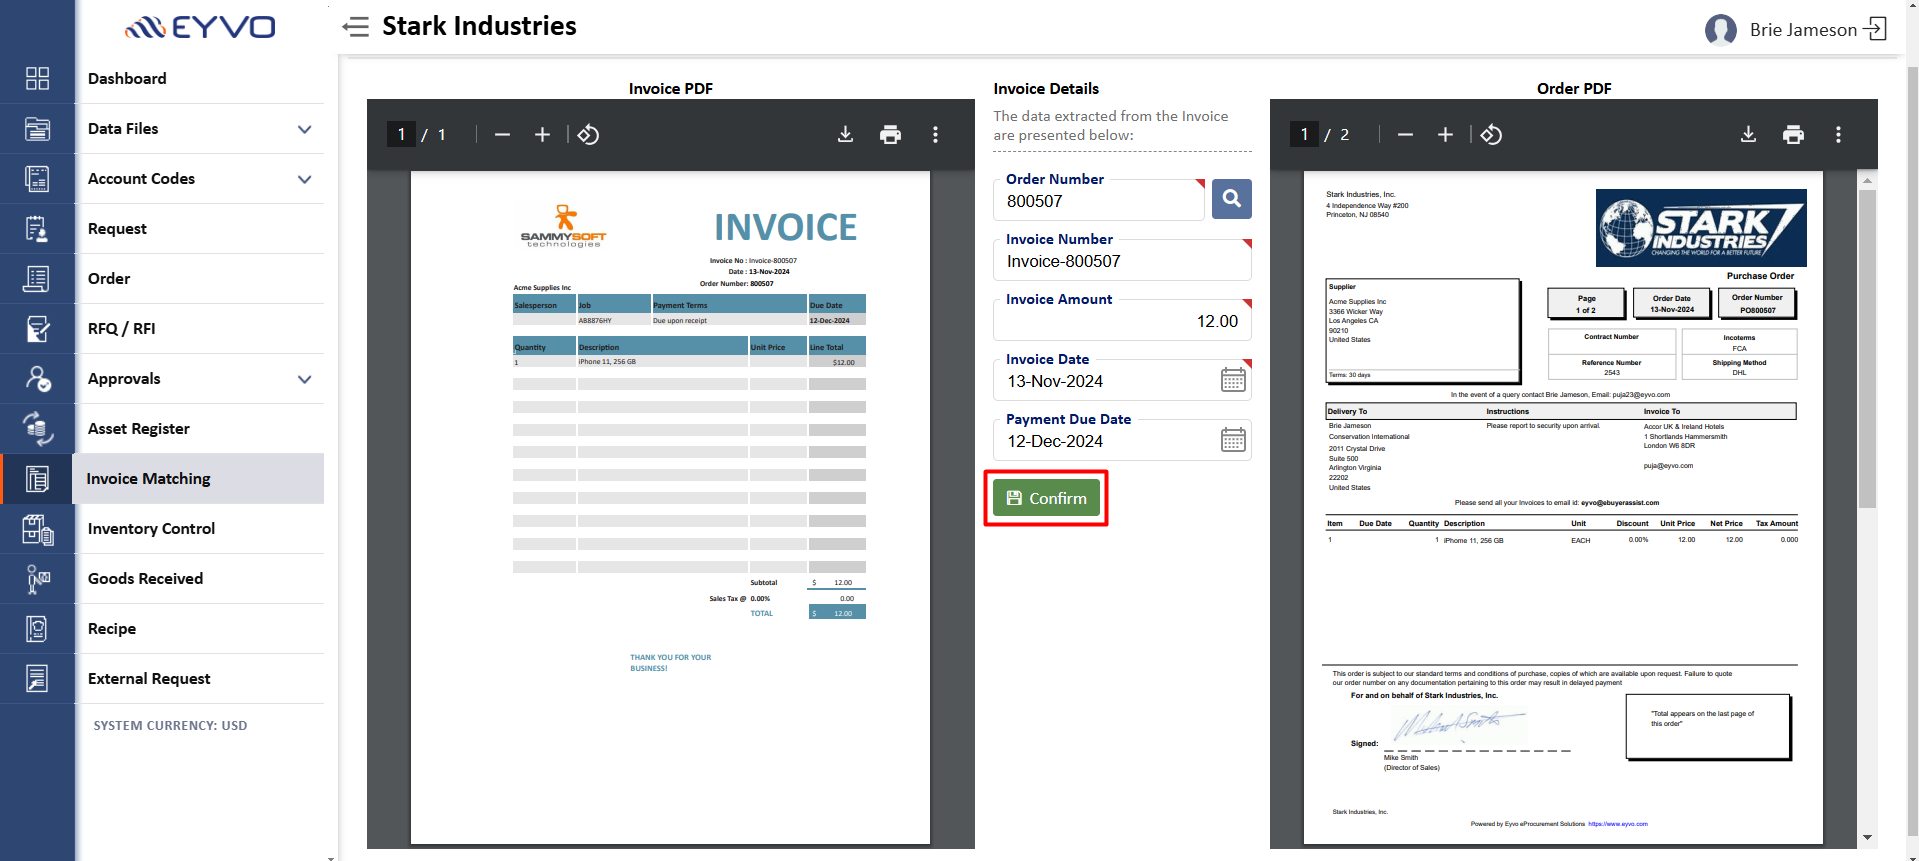Print the Order PDF
The width and height of the screenshot is (1919, 861).
(x=1793, y=135)
